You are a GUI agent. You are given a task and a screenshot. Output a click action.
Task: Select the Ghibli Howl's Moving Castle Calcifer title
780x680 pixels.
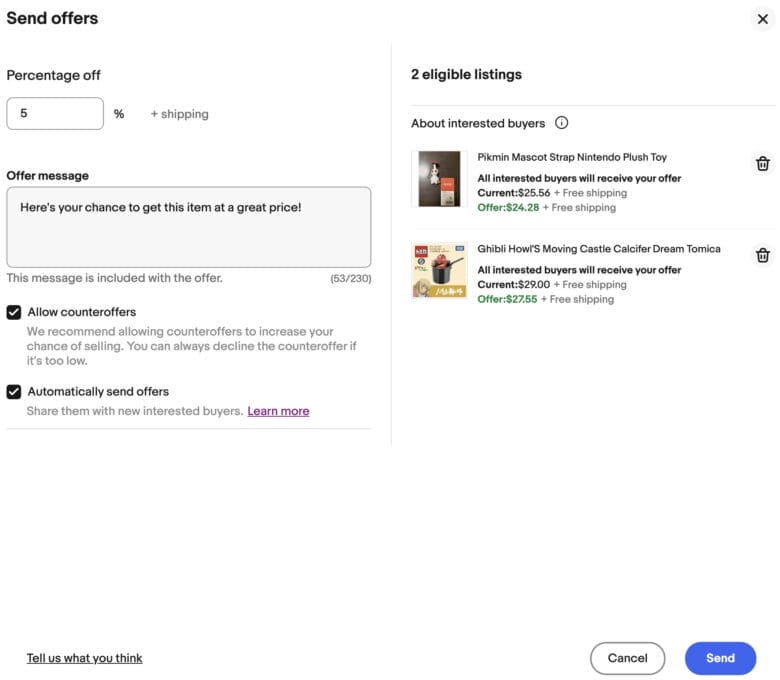[x=598, y=249]
